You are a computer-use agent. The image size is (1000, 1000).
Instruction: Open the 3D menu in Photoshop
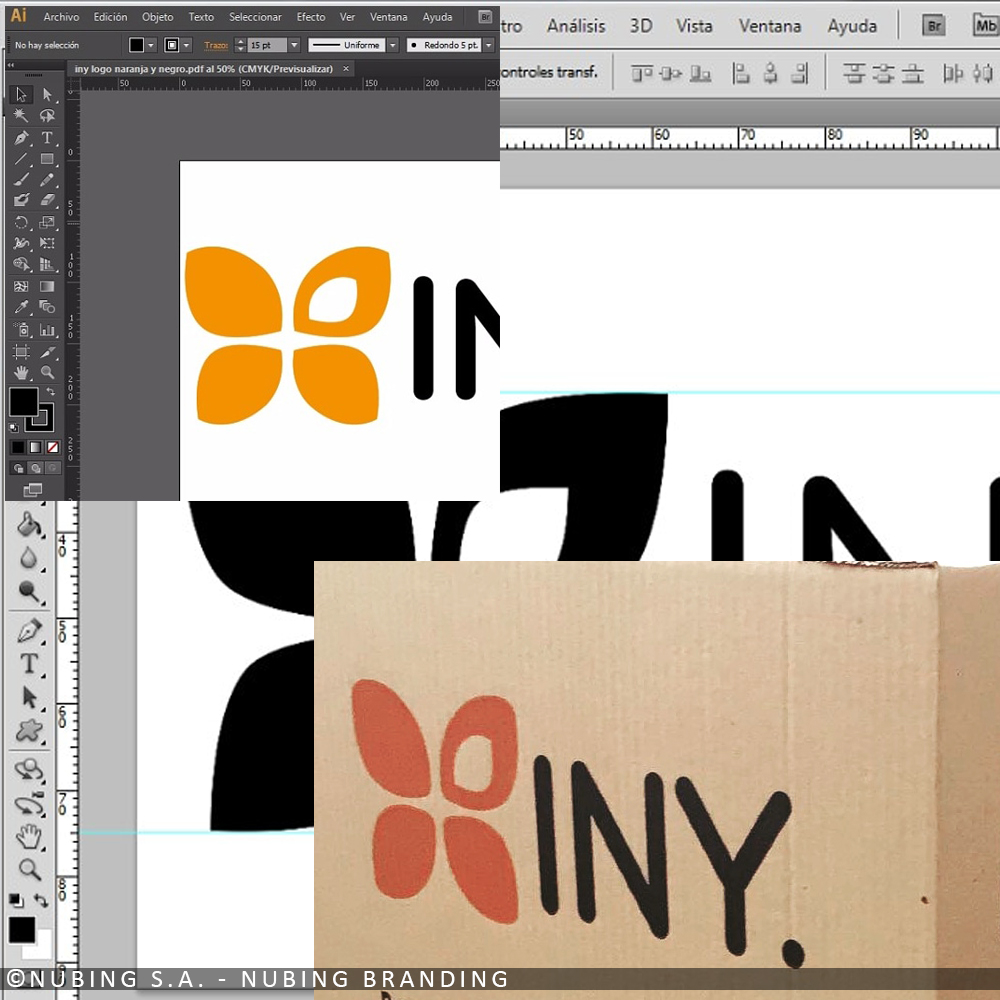641,26
